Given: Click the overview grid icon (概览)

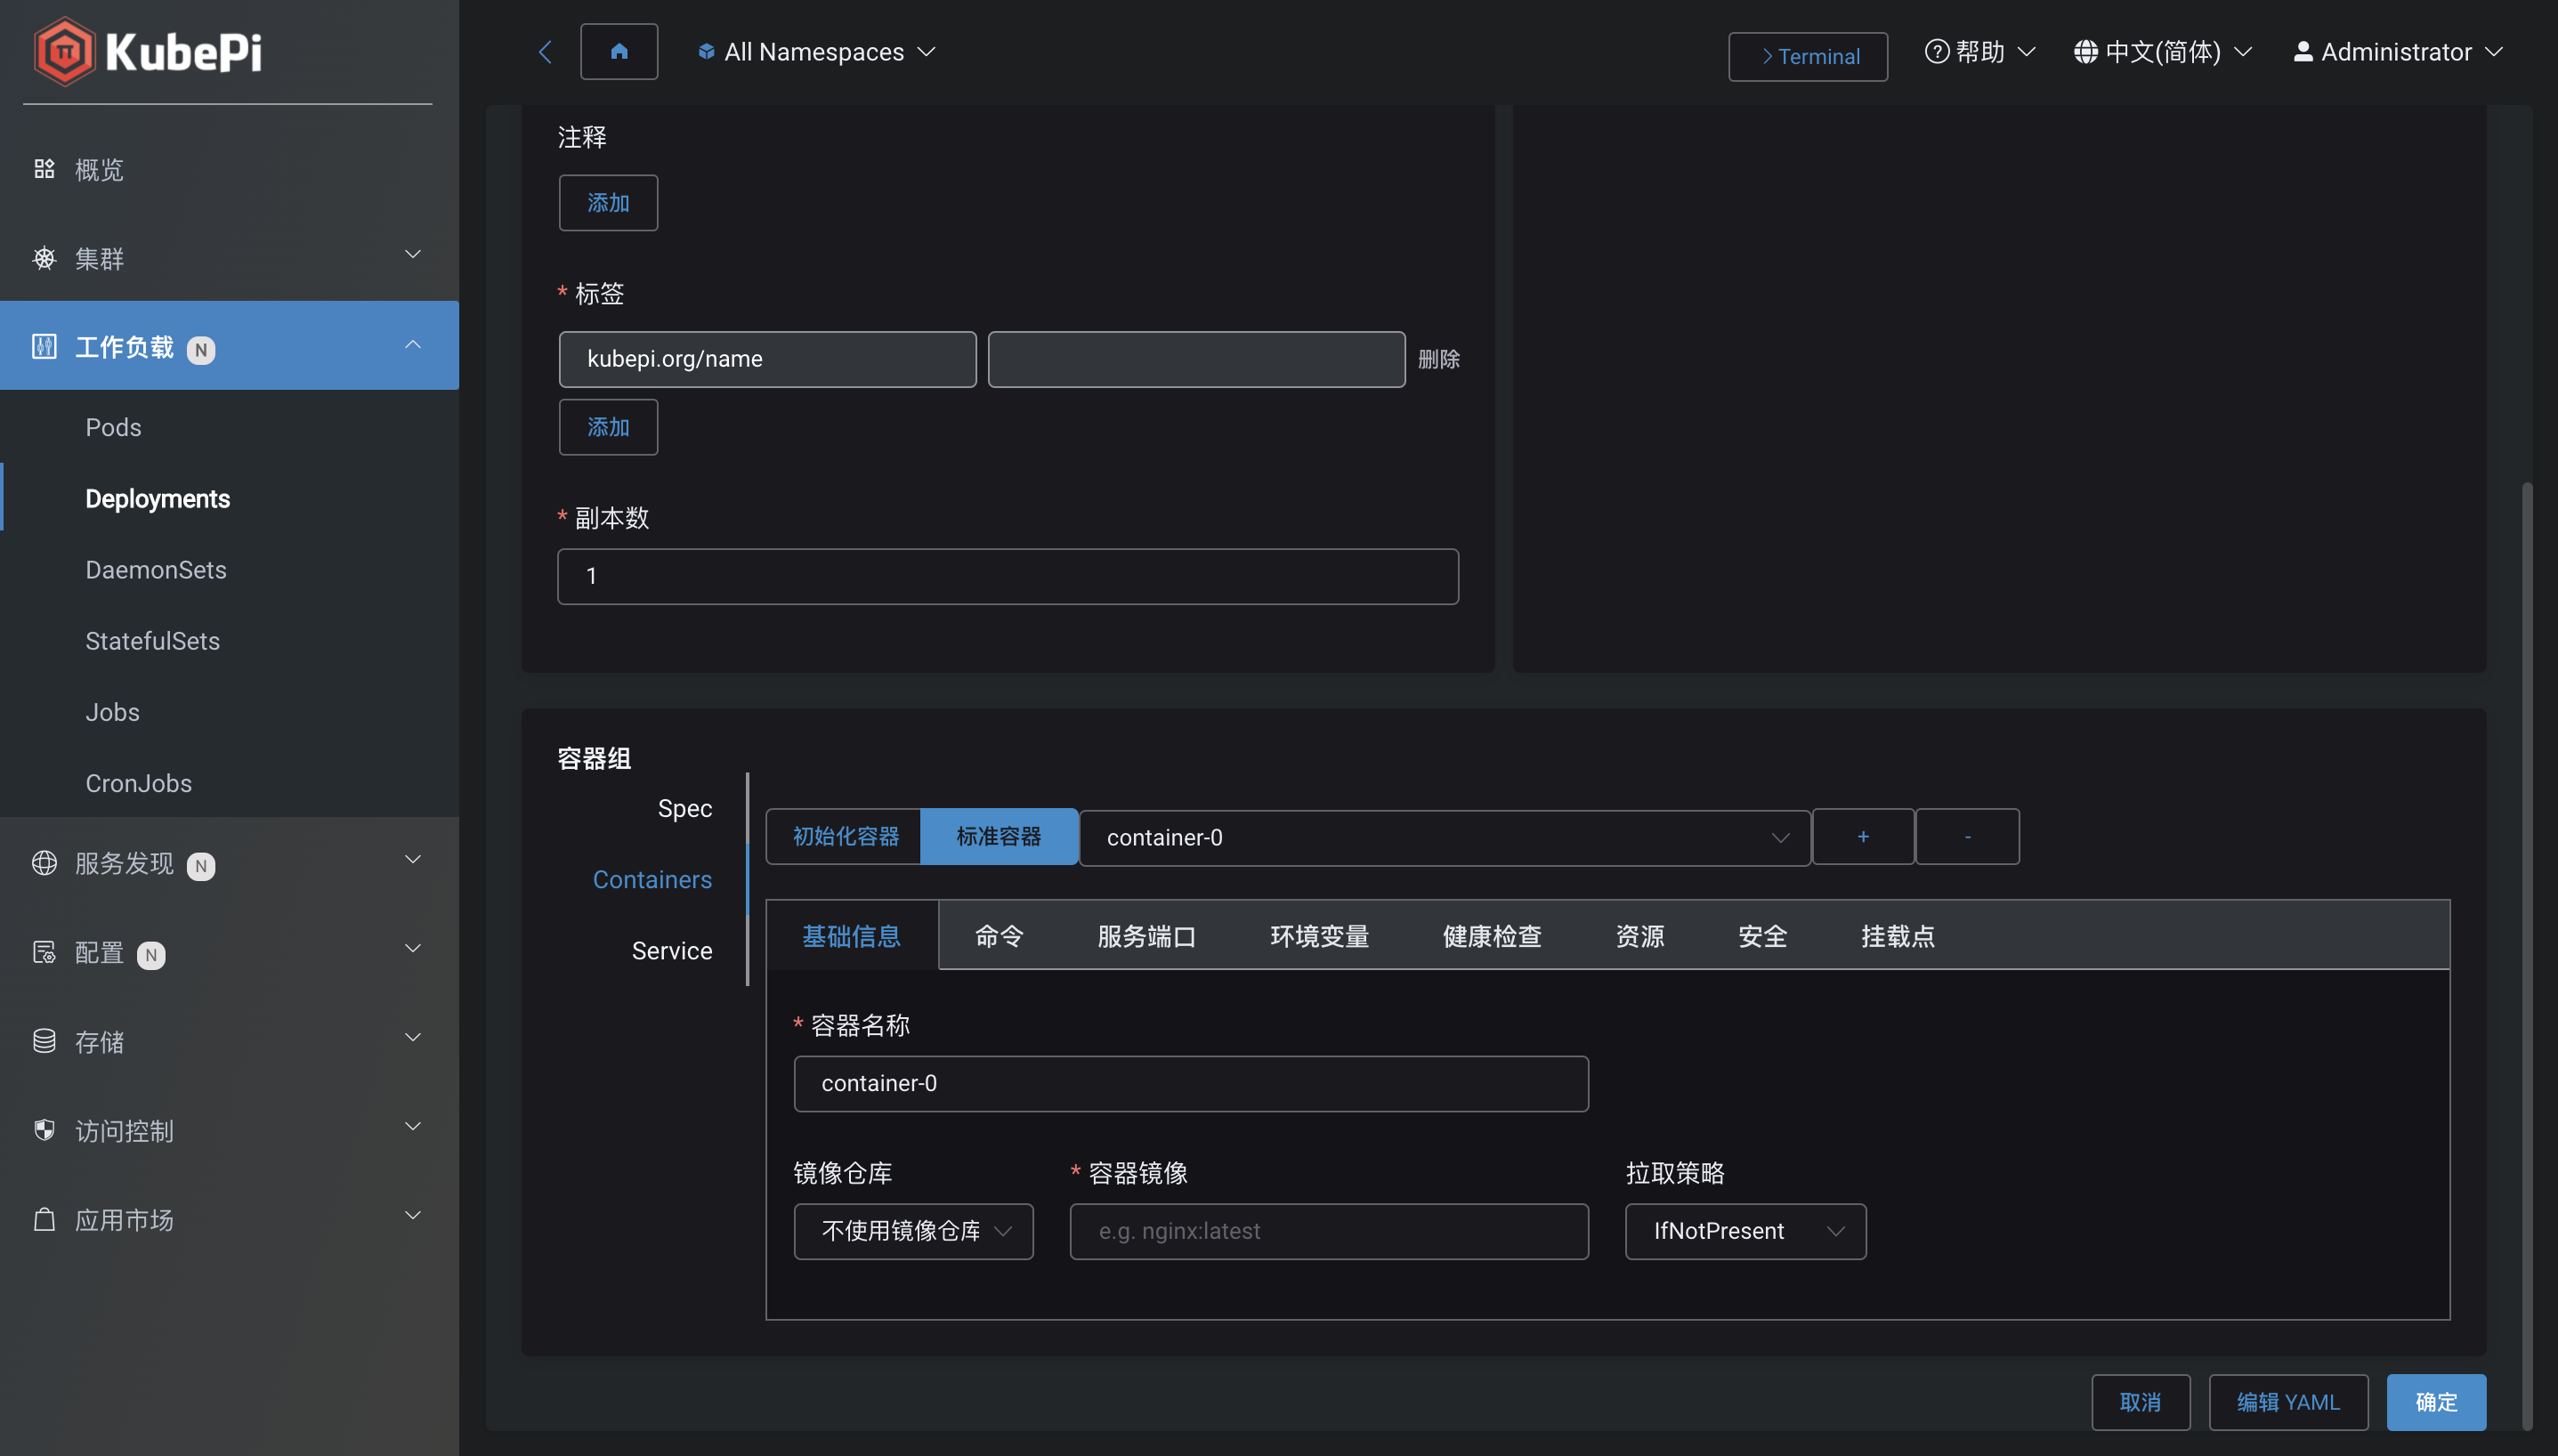Looking at the screenshot, I should pos(44,169).
